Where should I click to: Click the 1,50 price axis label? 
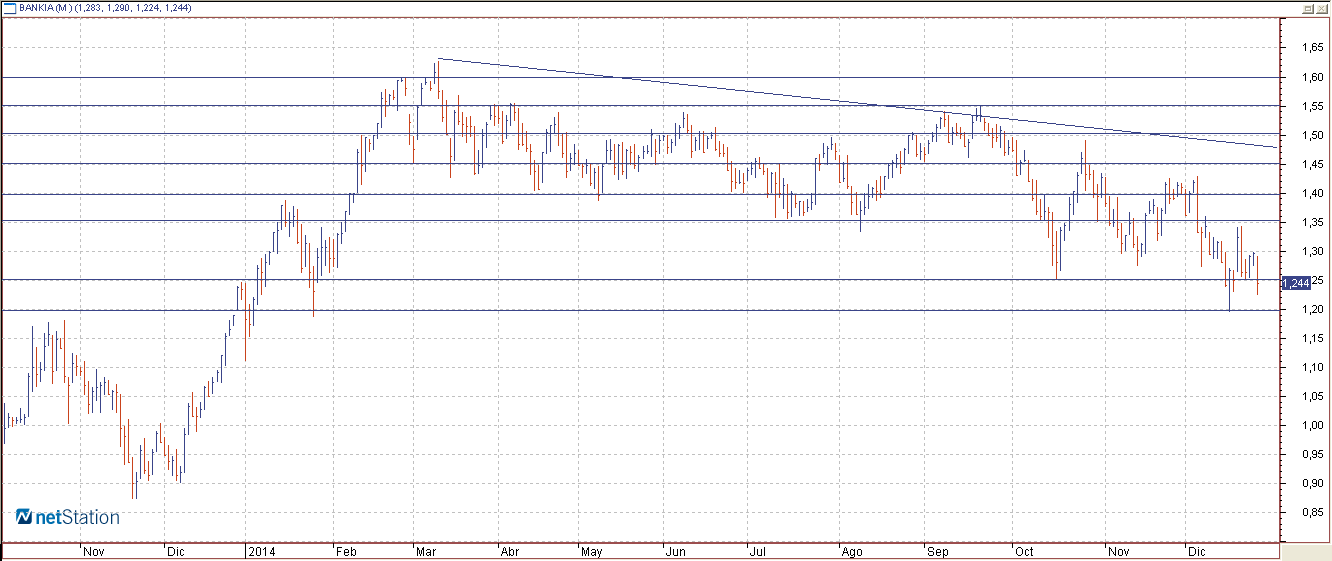(x=1313, y=135)
